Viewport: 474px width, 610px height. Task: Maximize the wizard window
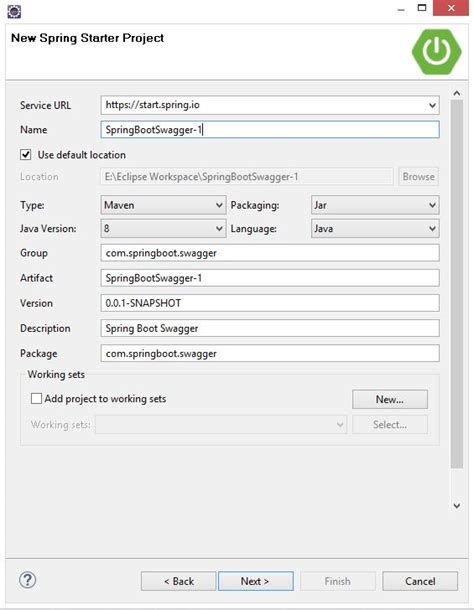click(422, 8)
